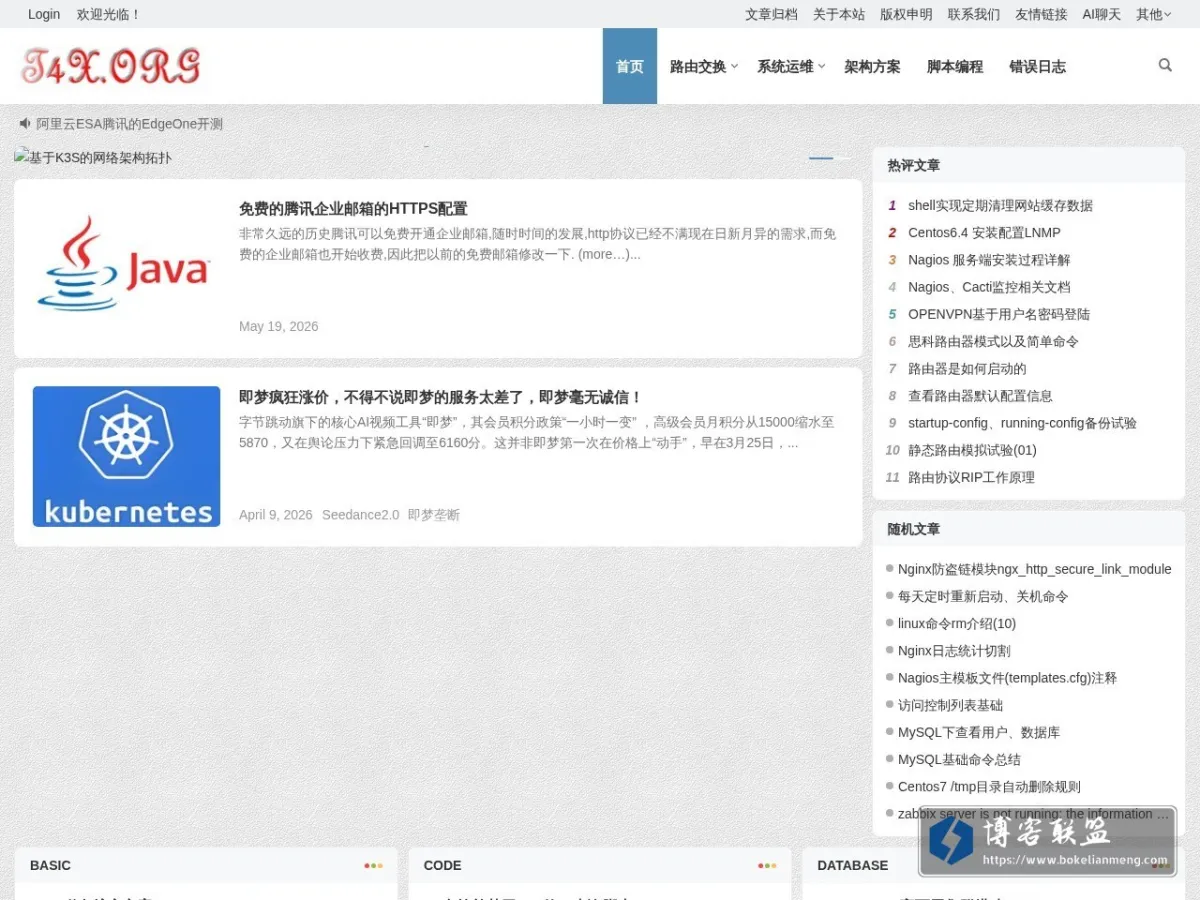
Task: Open 版权申明 in the top bar
Action: pyautogui.click(x=906, y=14)
